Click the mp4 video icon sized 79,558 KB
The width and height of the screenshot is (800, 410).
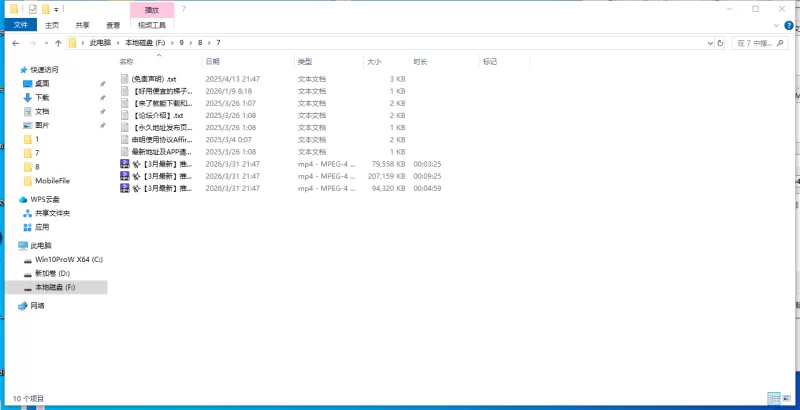tap(125, 164)
